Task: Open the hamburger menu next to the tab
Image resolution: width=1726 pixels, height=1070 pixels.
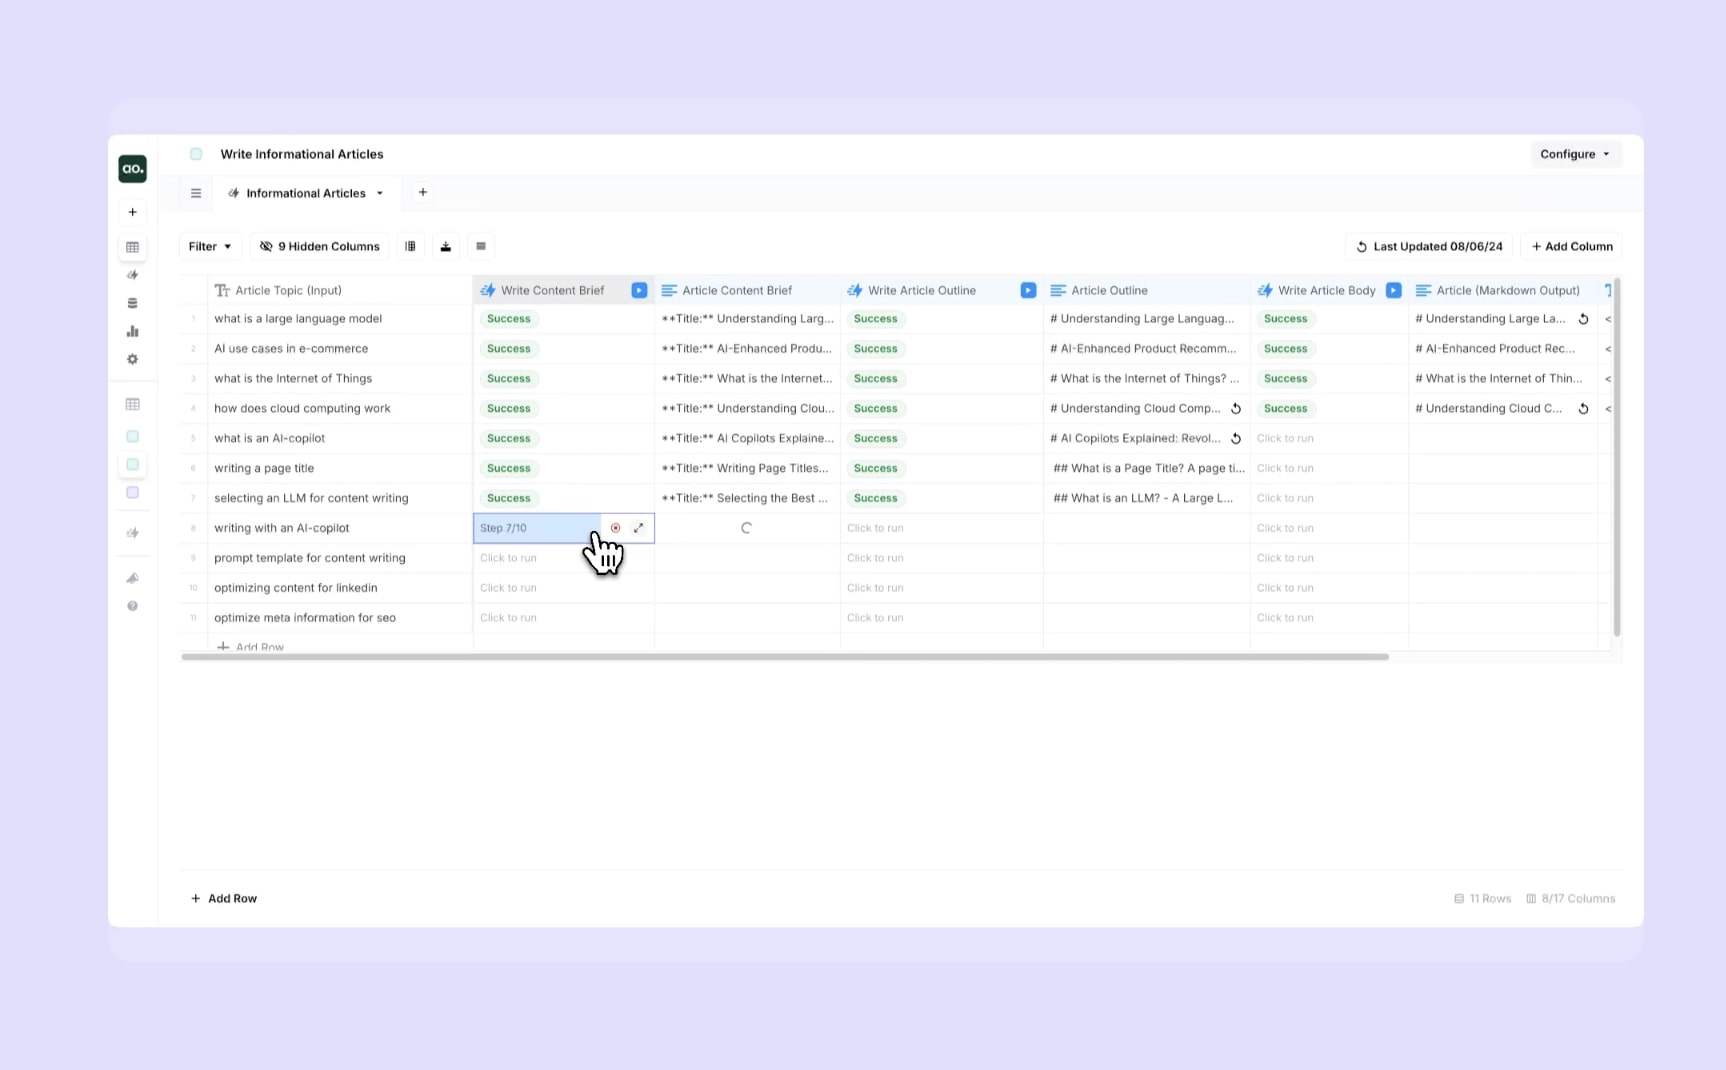Action: (196, 193)
